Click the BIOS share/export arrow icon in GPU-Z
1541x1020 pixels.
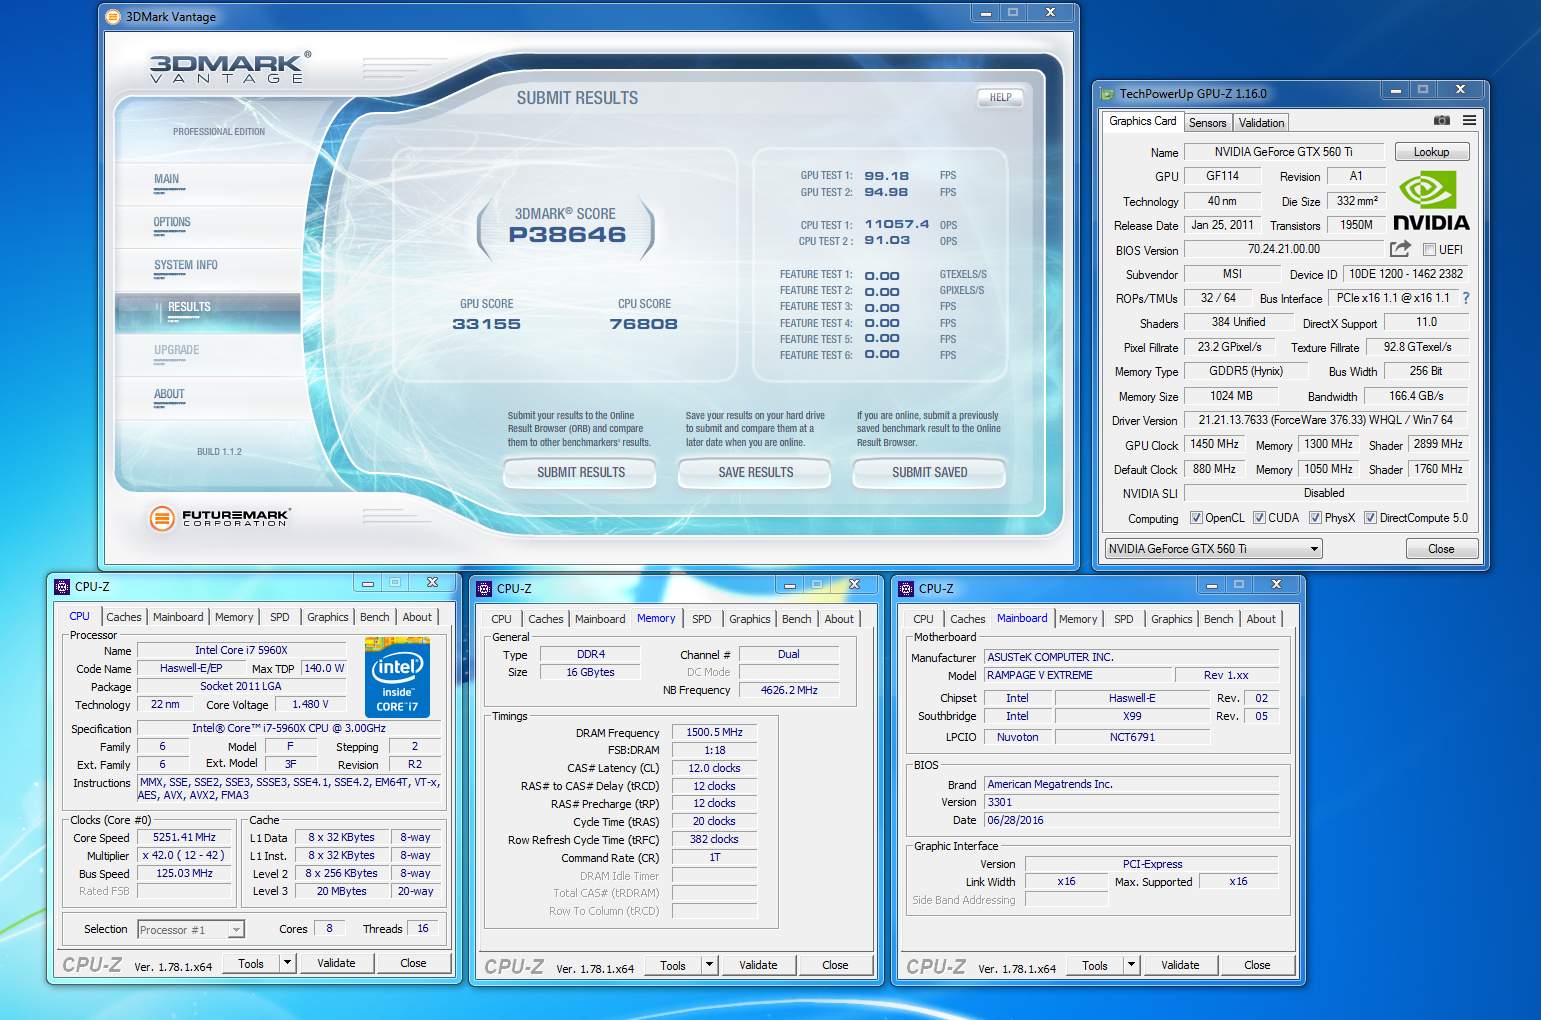pyautogui.click(x=1400, y=248)
